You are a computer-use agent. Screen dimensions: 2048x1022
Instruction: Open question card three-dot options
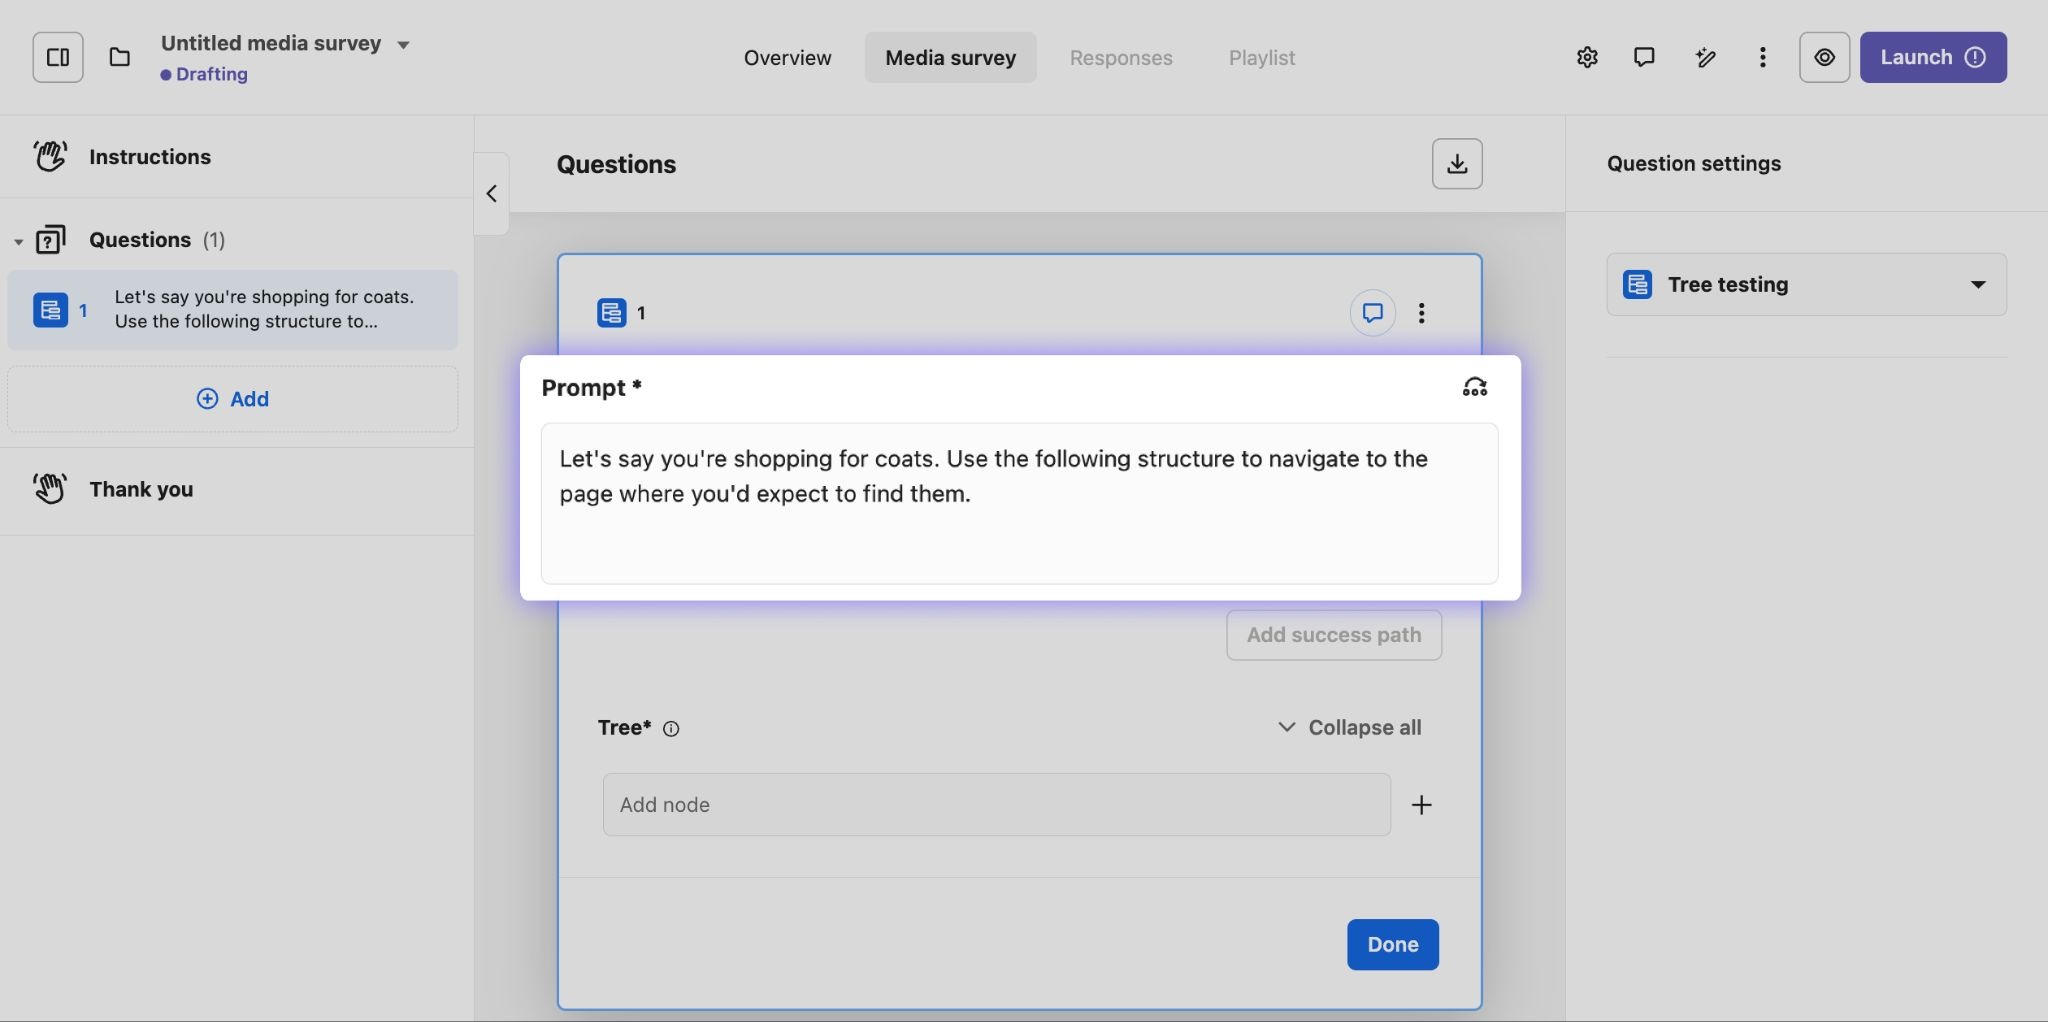[x=1421, y=313]
